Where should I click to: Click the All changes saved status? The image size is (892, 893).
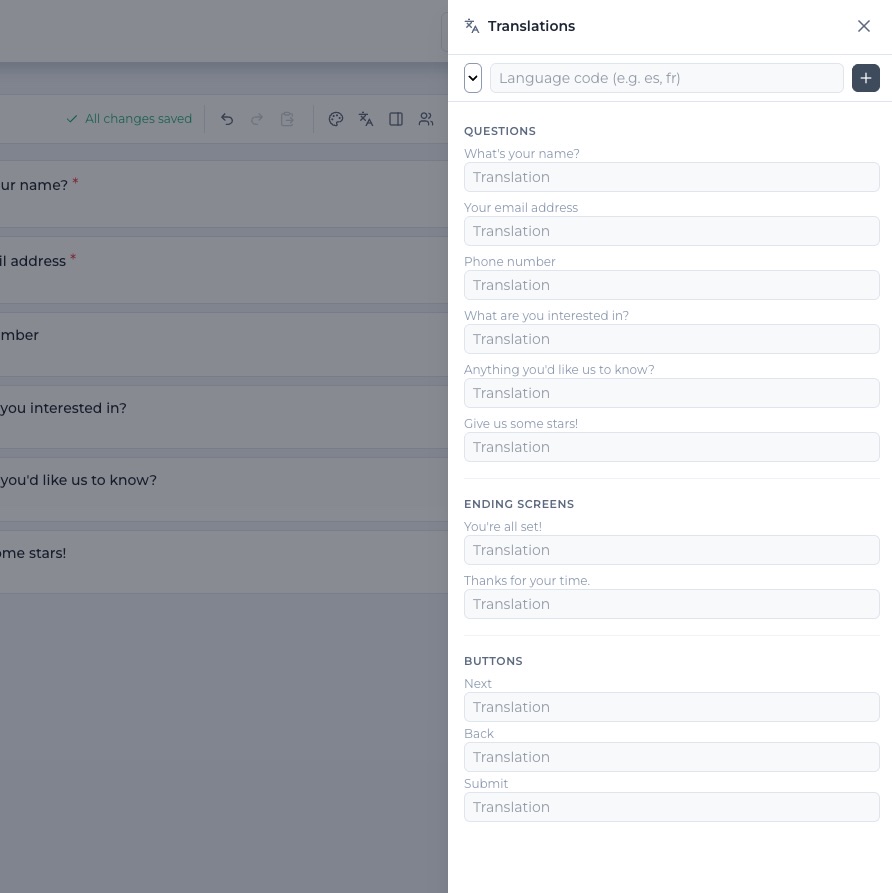coord(130,119)
